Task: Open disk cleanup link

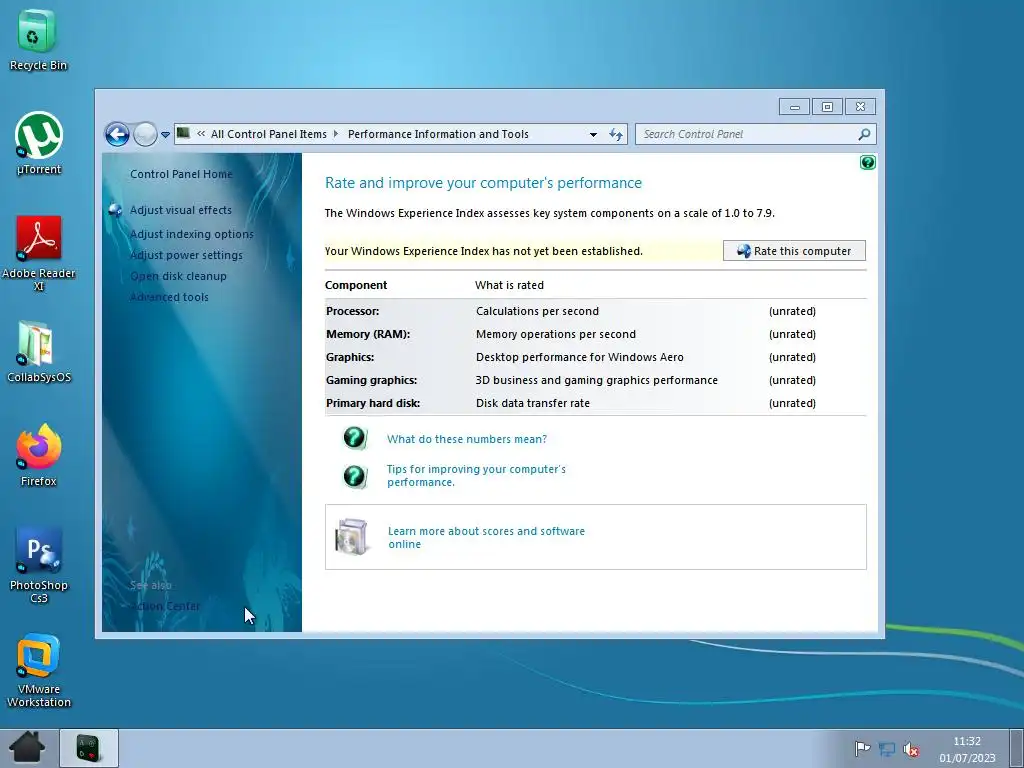Action: pyautogui.click(x=178, y=276)
